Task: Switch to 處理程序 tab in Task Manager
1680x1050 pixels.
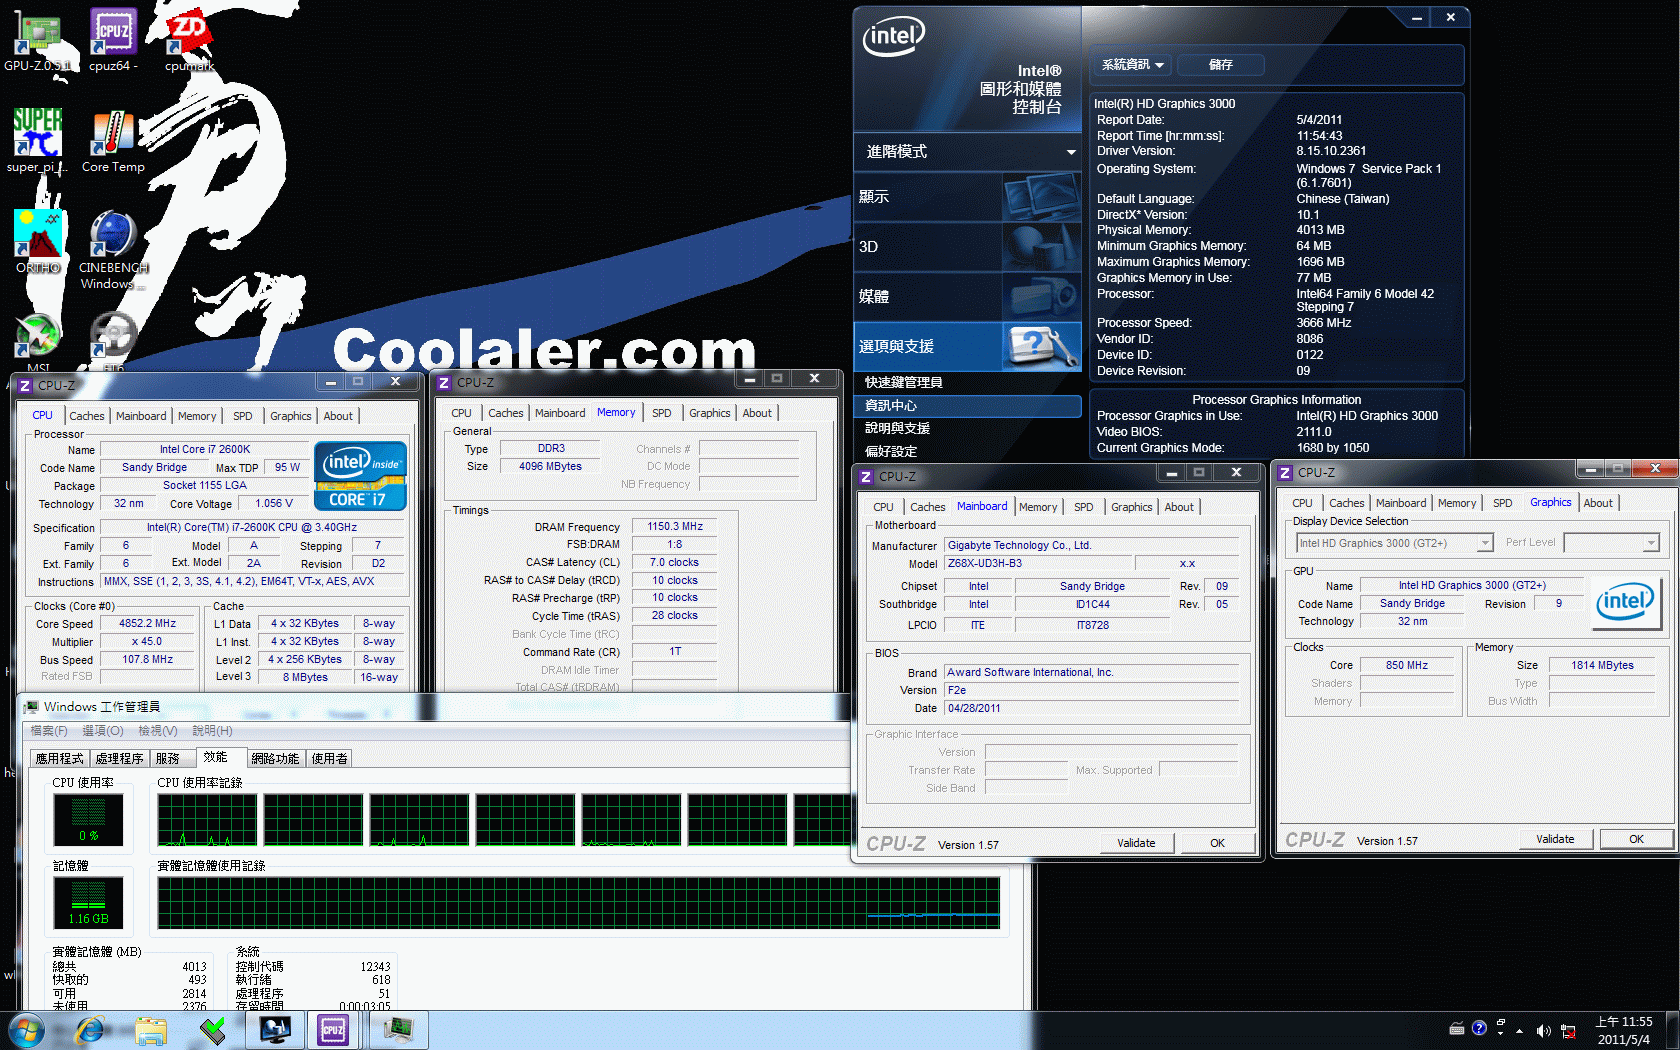Action: [120, 759]
